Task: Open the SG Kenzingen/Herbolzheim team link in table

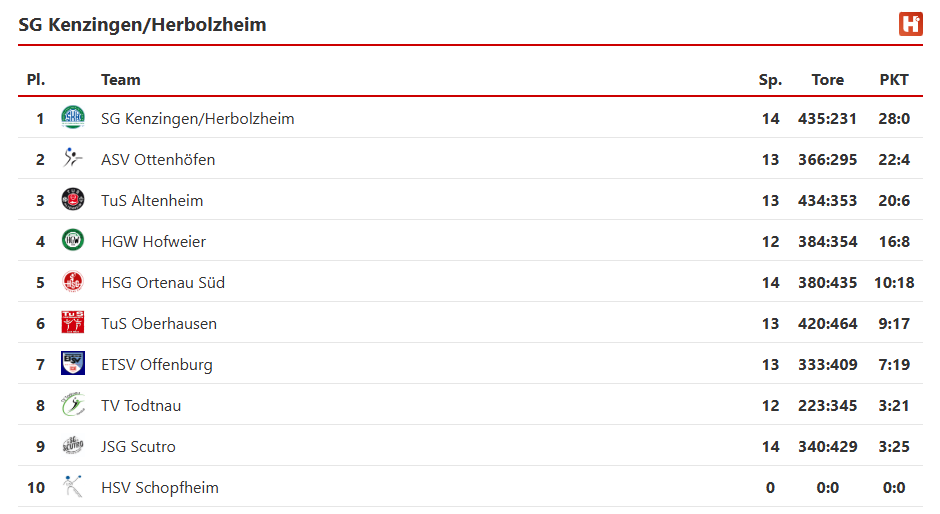Action: pyautogui.click(x=197, y=118)
